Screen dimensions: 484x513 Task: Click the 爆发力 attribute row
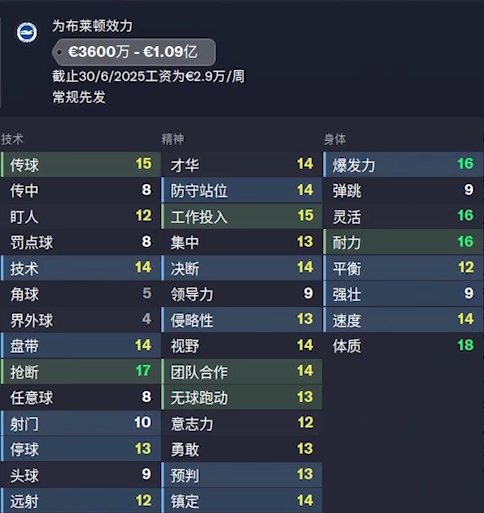click(x=403, y=164)
